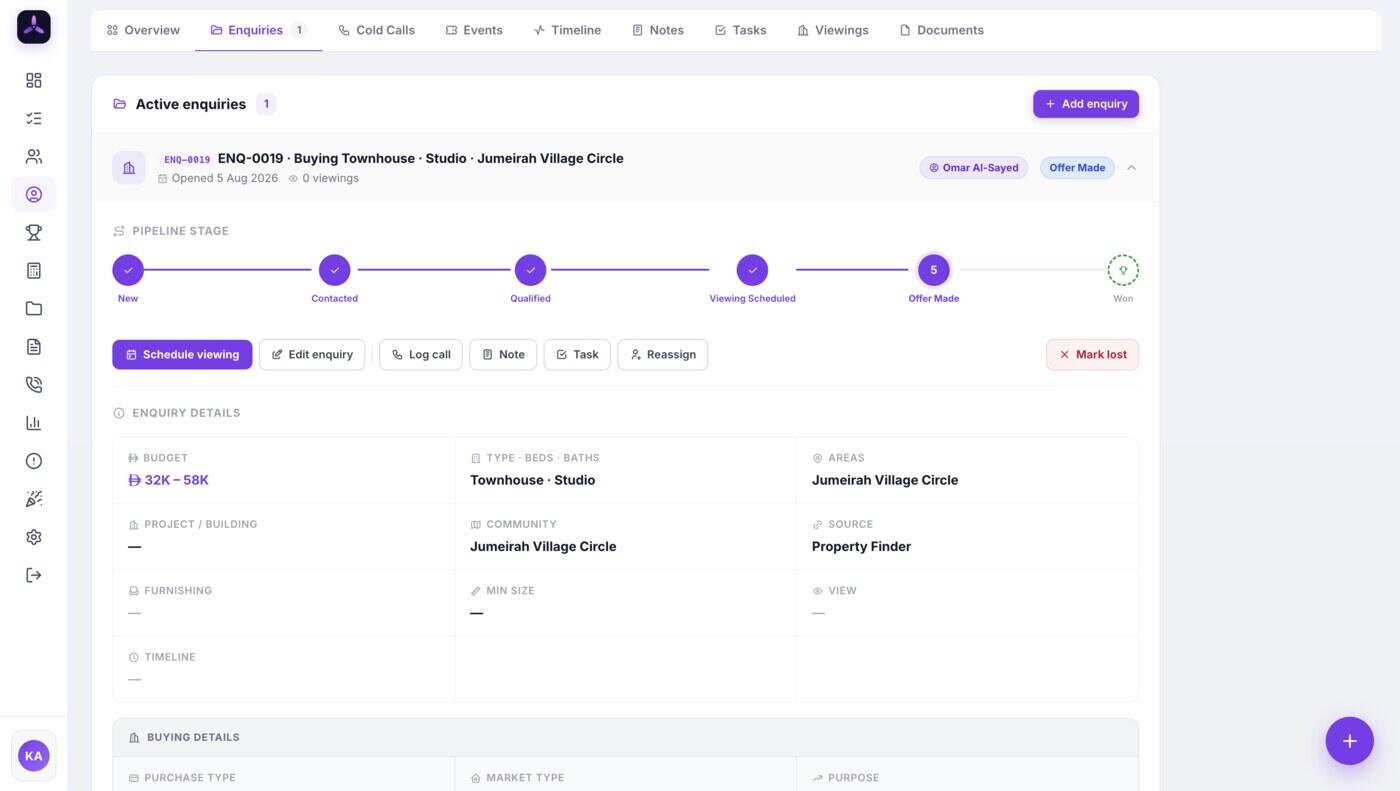
Task: Click the floating plus action button
Action: coord(1349,741)
